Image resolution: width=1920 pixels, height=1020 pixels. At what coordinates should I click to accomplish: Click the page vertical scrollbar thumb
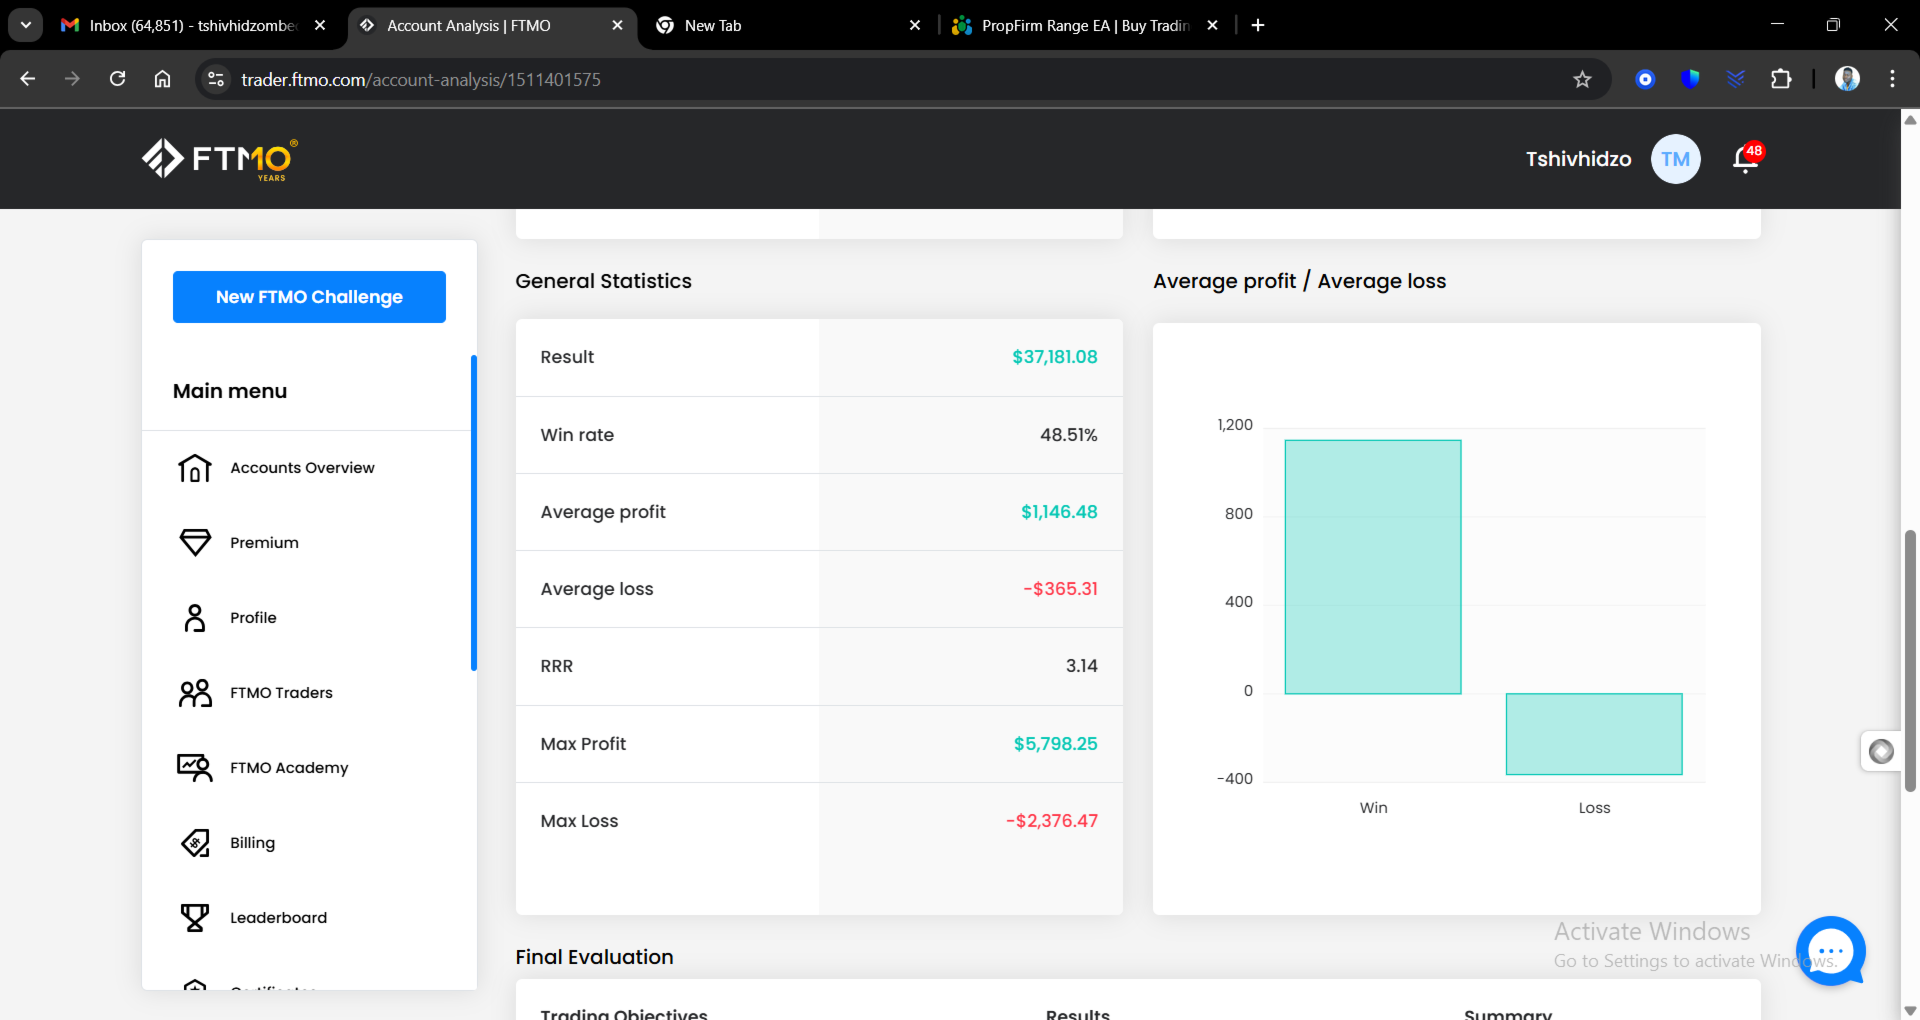pos(1910,660)
